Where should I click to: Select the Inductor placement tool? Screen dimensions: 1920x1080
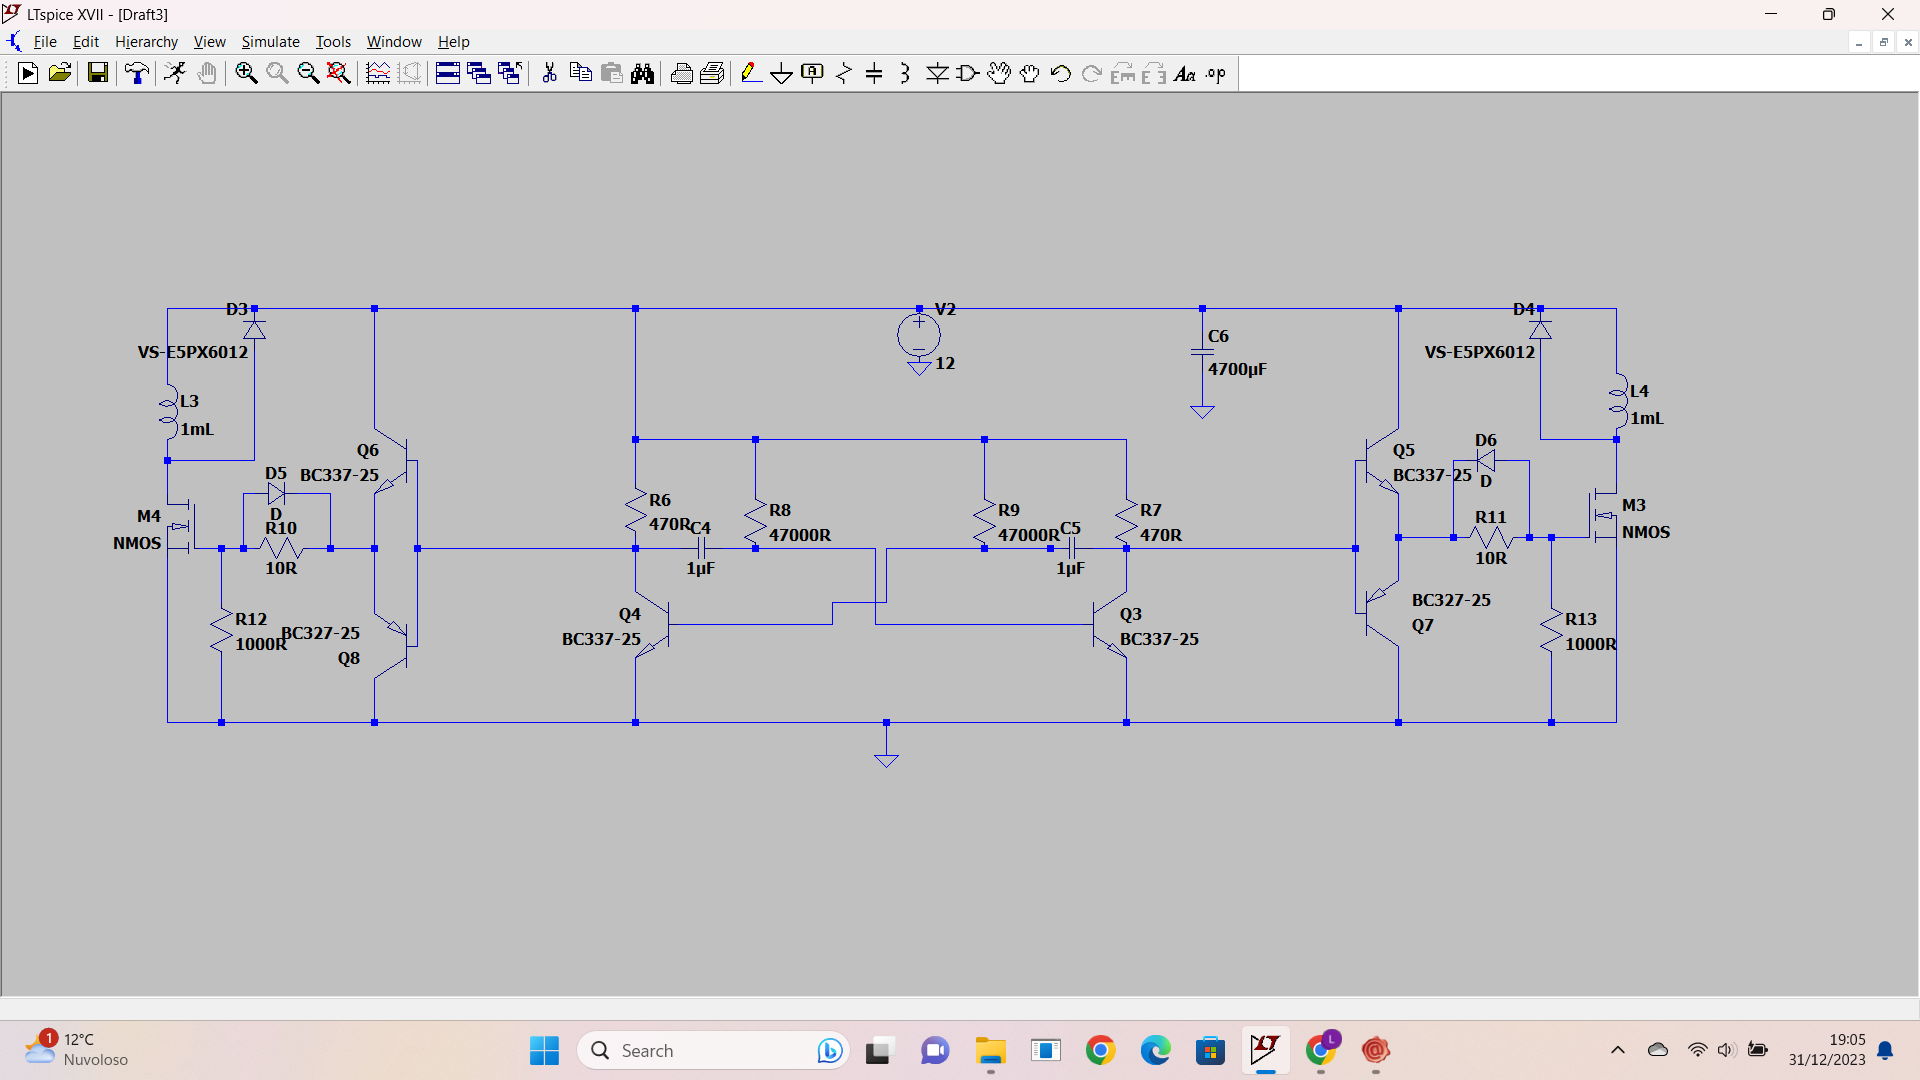[905, 73]
